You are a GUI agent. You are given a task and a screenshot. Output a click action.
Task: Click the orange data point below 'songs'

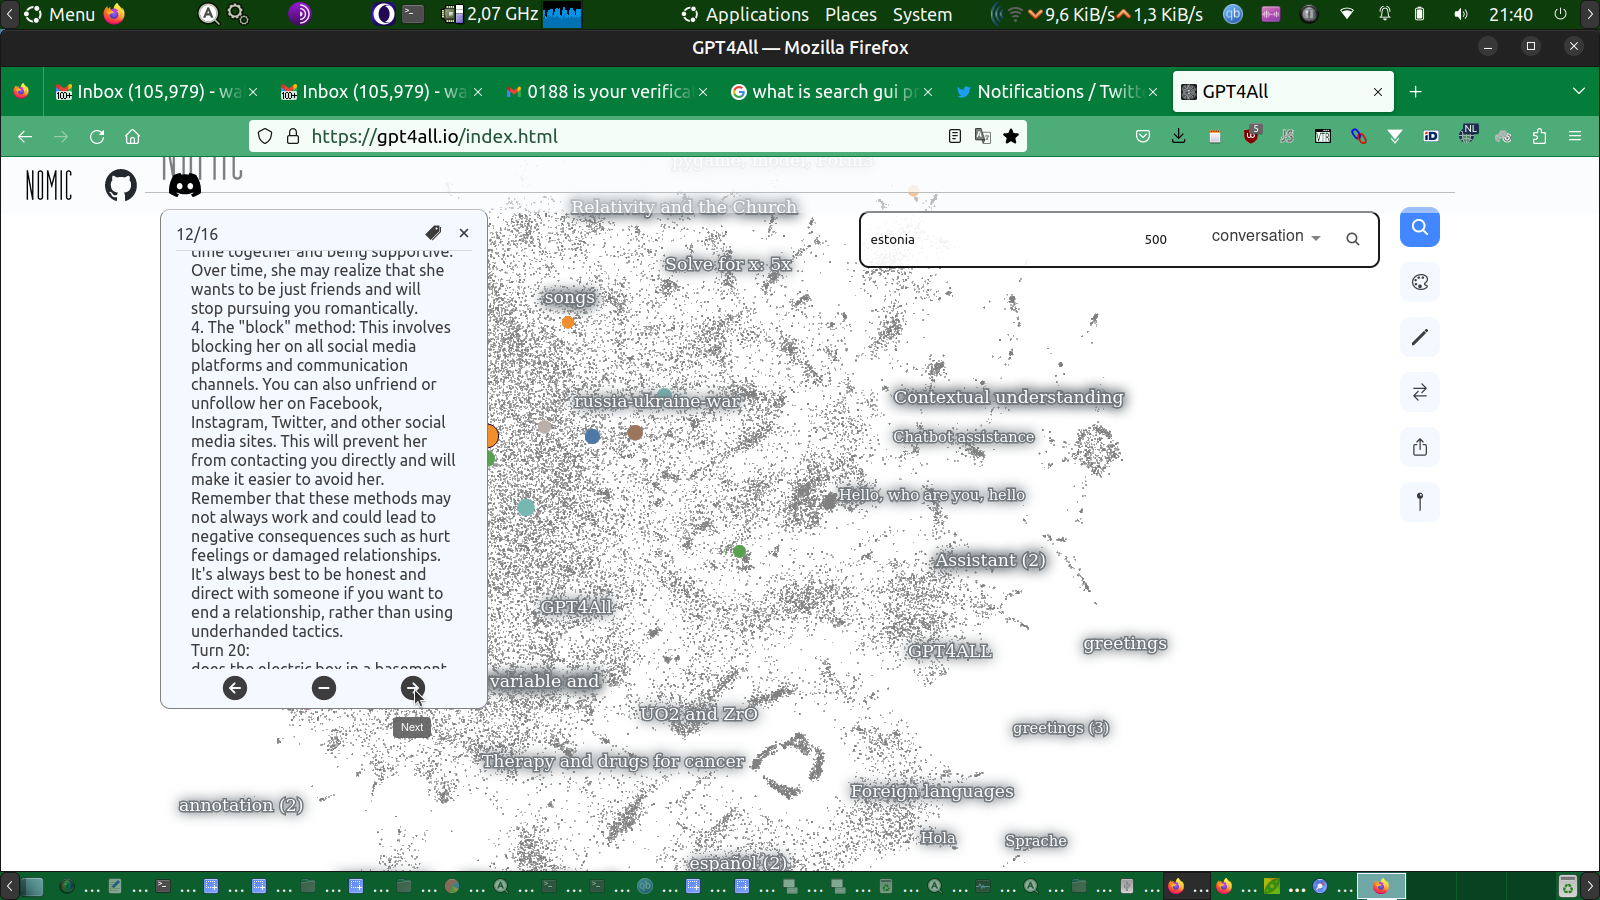click(x=568, y=322)
